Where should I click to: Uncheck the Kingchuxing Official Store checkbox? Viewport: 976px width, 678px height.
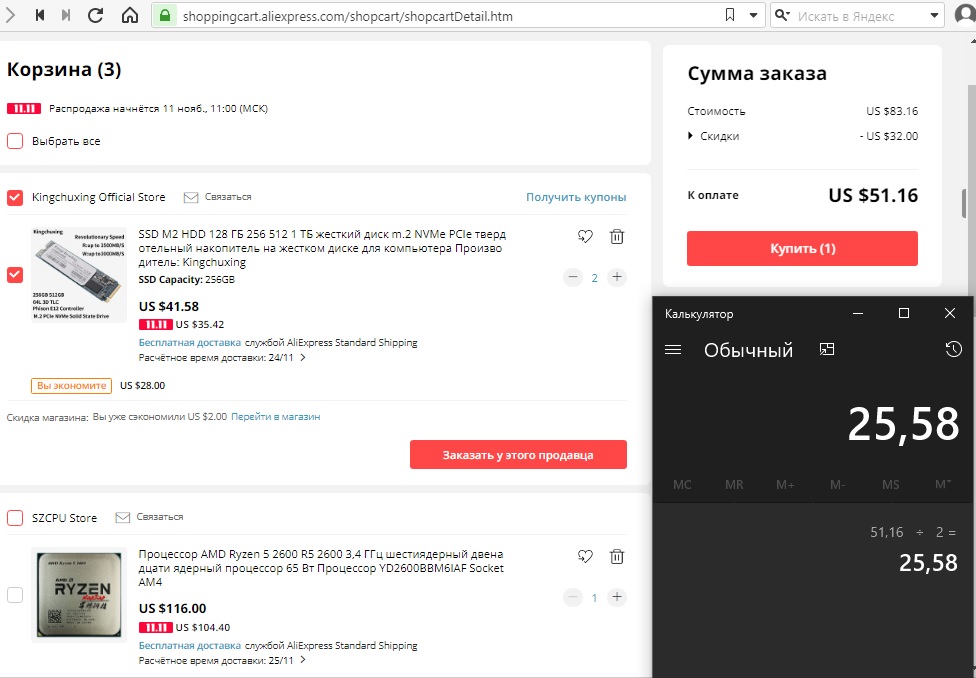pyautogui.click(x=15, y=197)
